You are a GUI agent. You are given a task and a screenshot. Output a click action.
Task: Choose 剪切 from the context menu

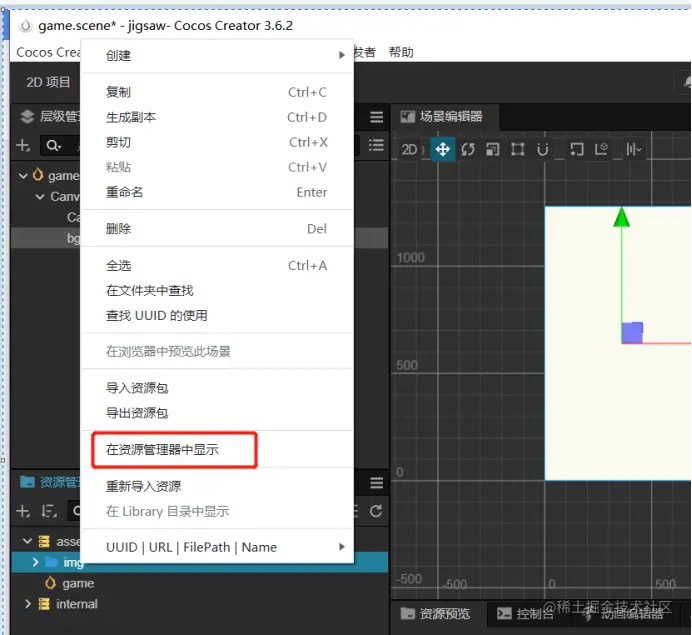pyautogui.click(x=218, y=142)
